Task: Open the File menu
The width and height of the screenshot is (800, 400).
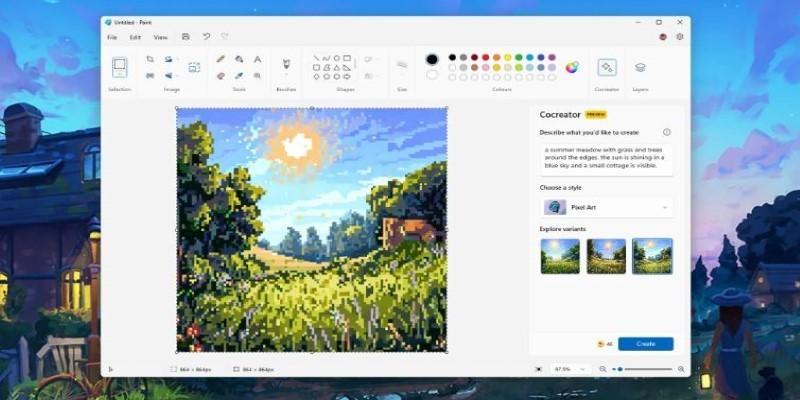Action: pos(113,37)
